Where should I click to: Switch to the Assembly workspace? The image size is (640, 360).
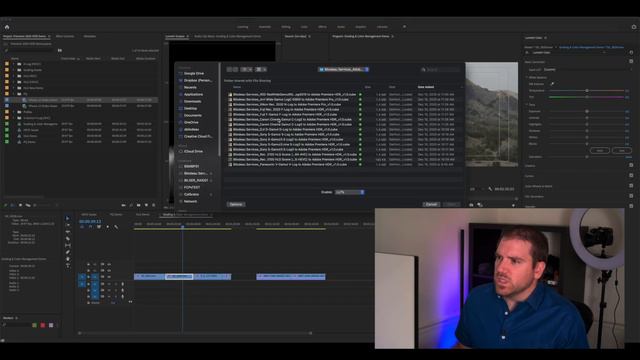[x=264, y=27]
